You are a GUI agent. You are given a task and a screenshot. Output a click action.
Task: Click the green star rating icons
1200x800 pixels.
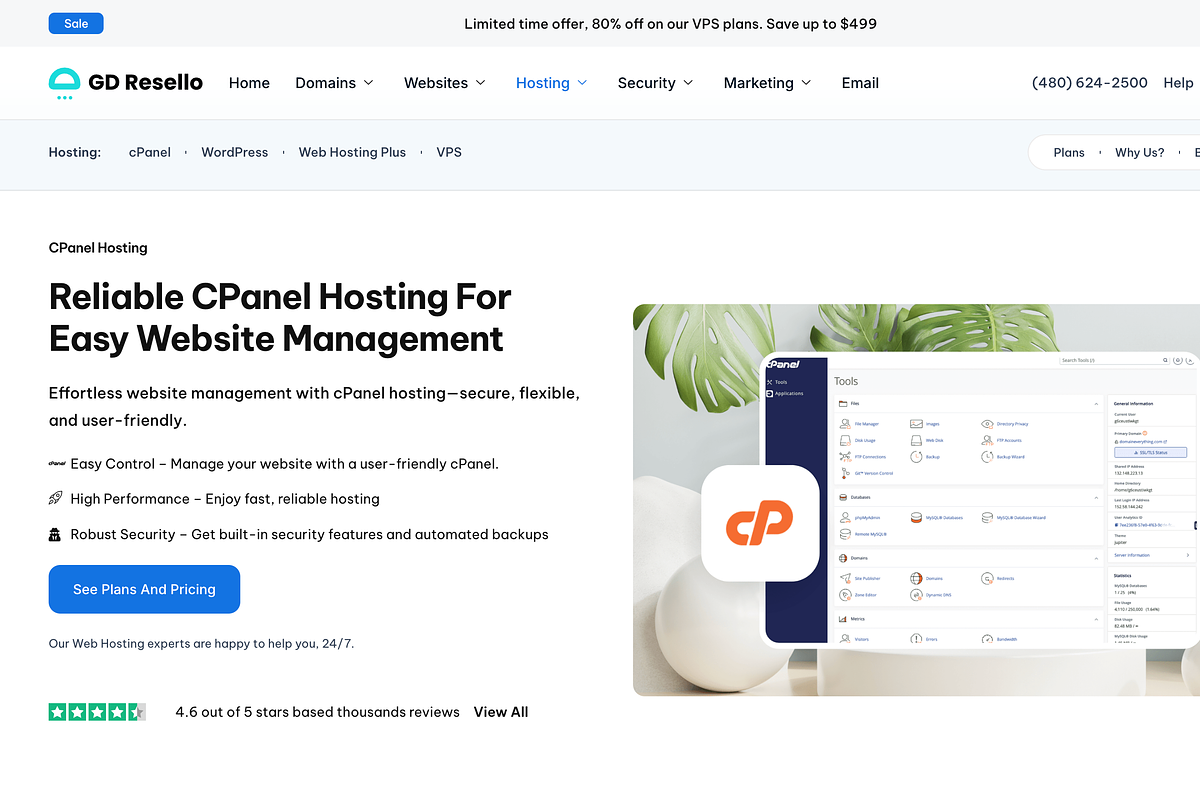pyautogui.click(x=97, y=712)
